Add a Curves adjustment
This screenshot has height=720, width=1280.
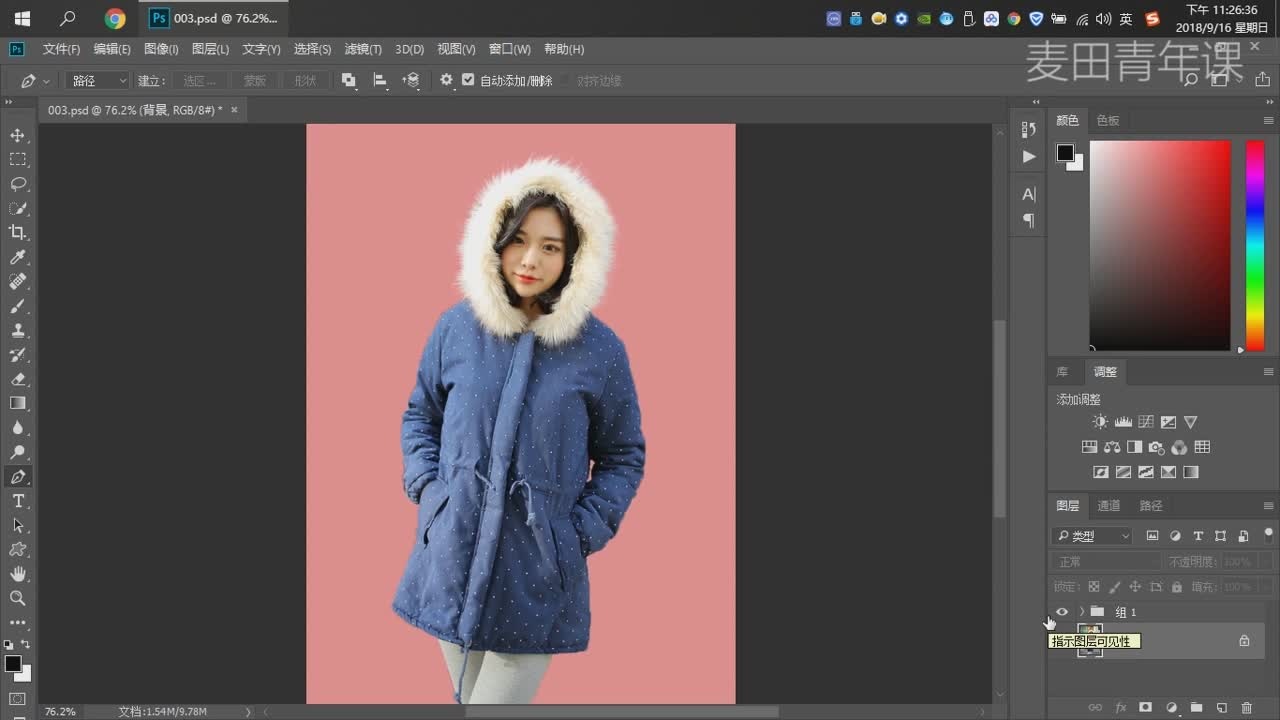pyautogui.click(x=1146, y=422)
